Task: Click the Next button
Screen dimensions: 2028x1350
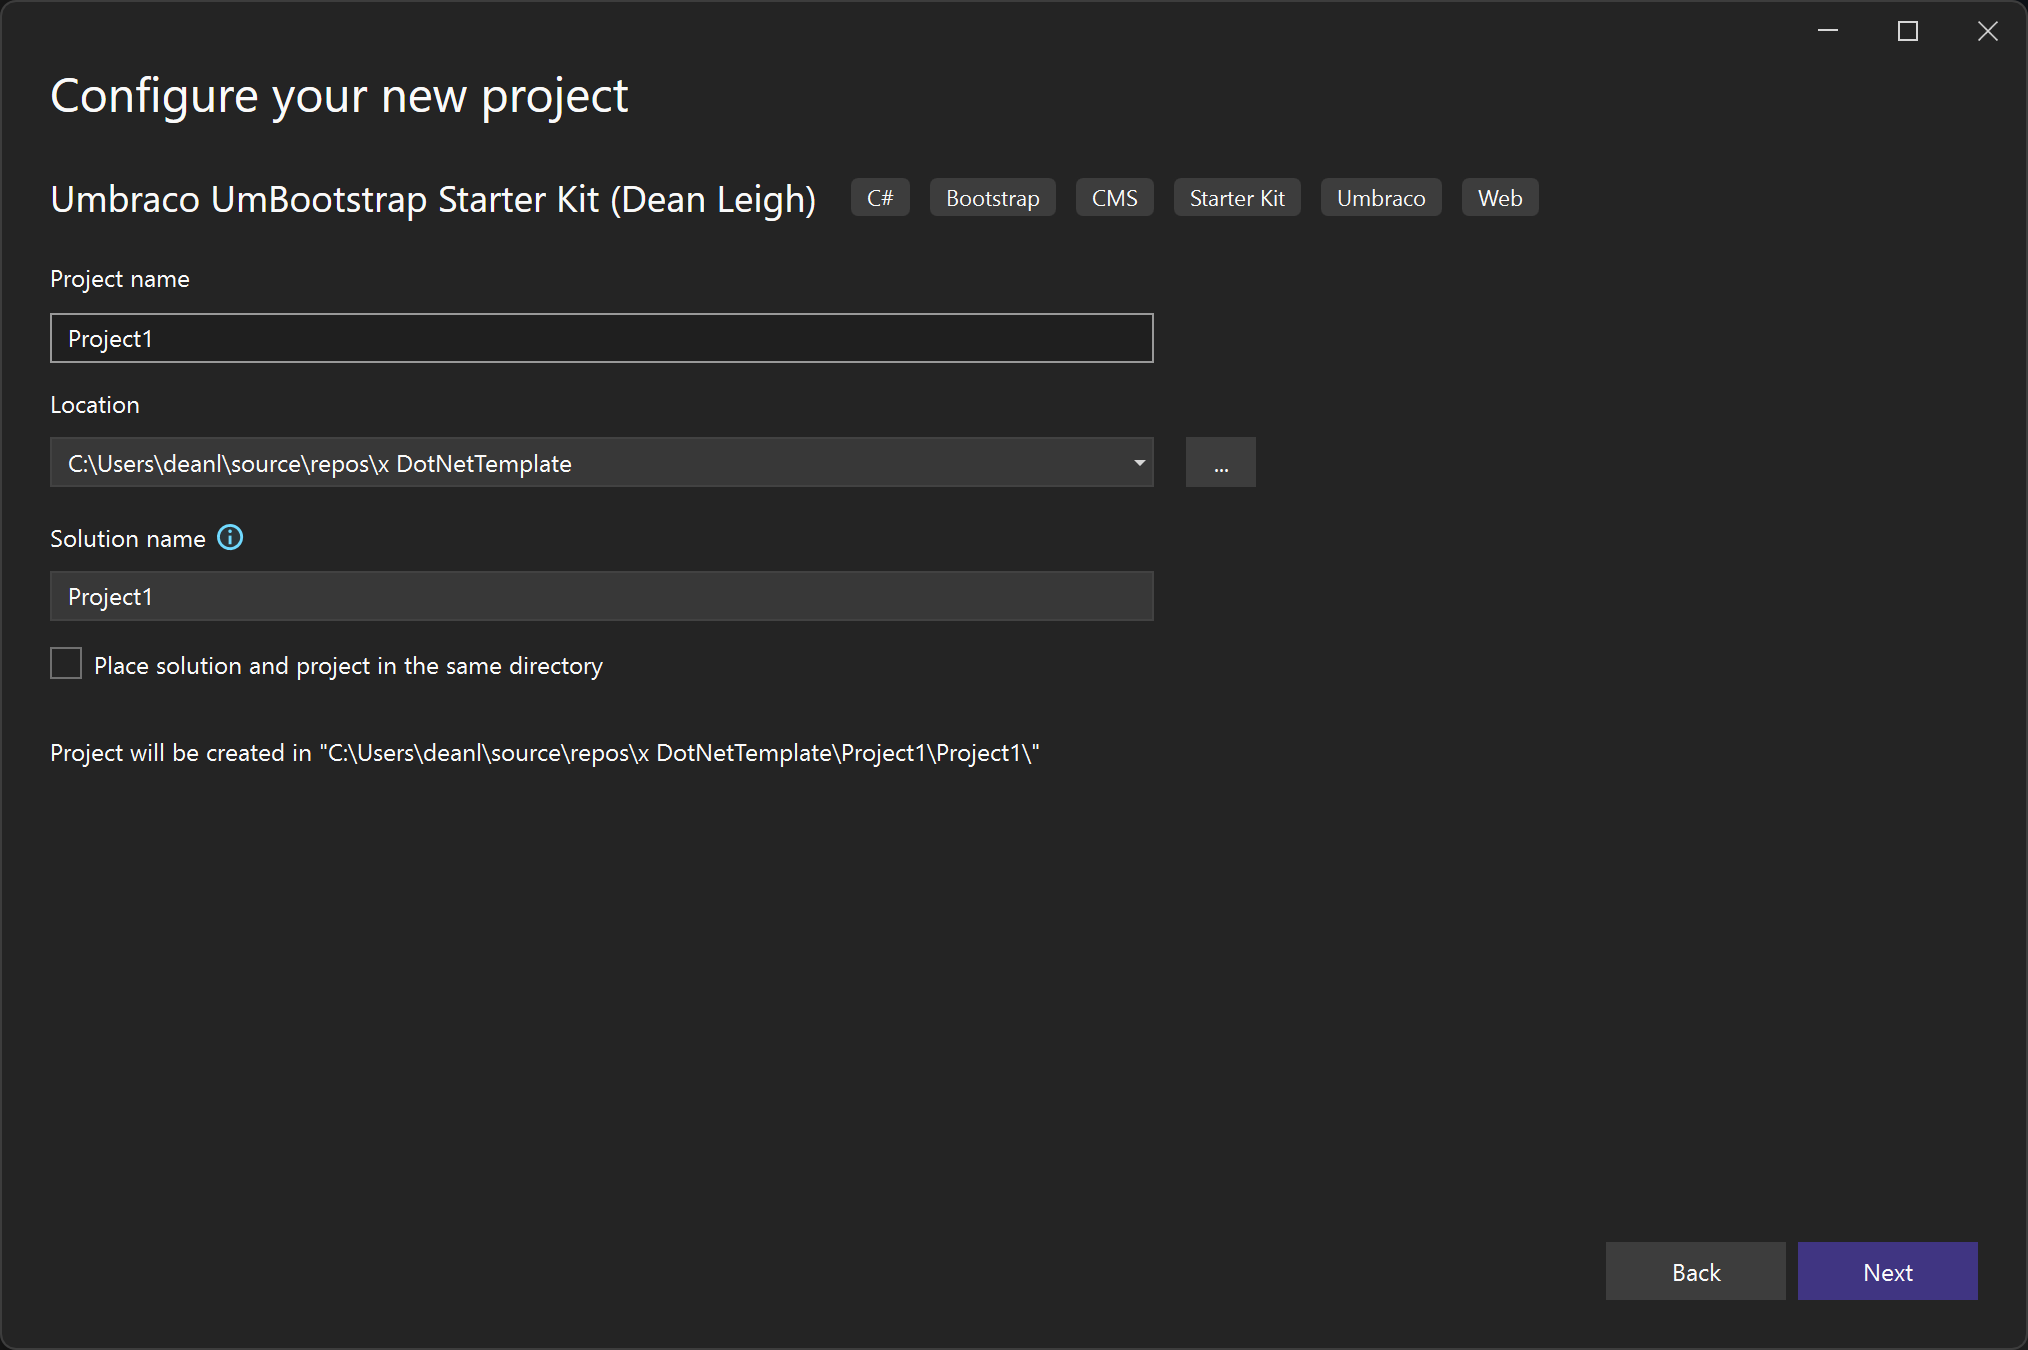Action: [1887, 1271]
